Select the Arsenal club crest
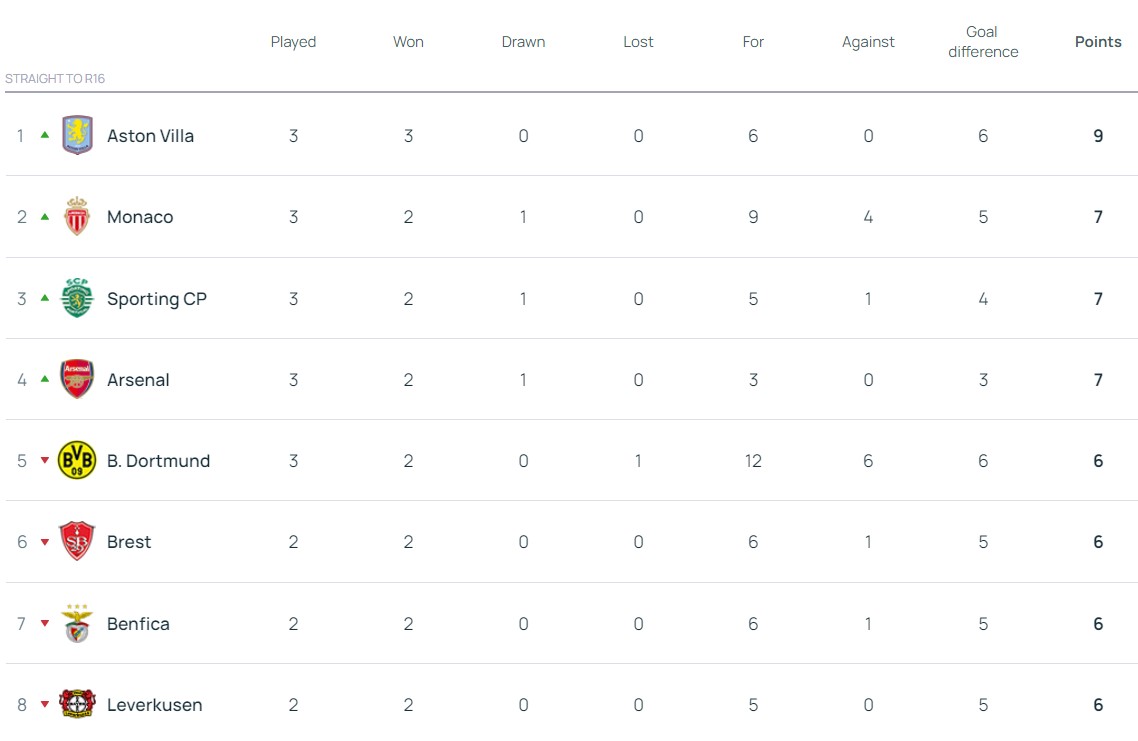Image resolution: width=1138 pixels, height=741 pixels. [x=77, y=379]
